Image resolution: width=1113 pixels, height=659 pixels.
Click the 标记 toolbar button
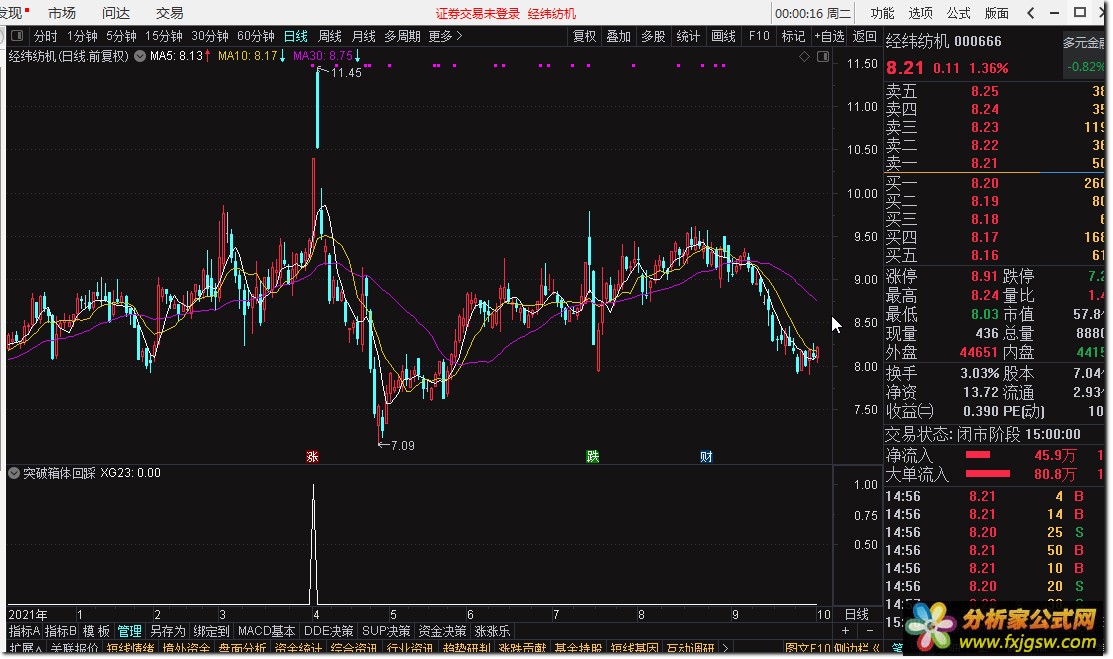tap(793, 36)
